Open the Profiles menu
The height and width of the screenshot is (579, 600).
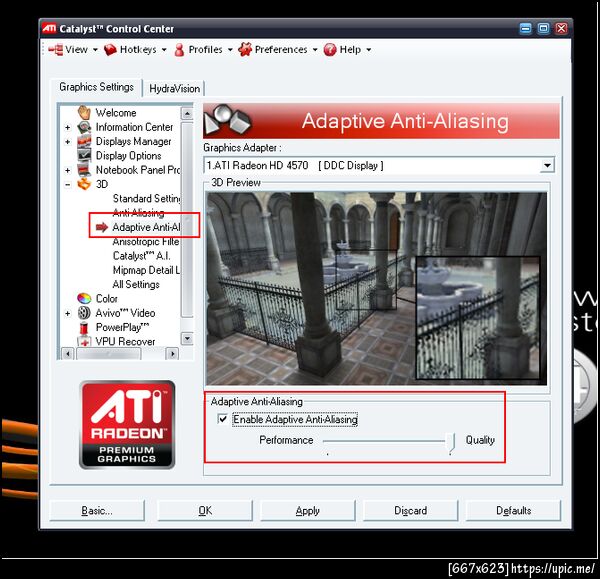(x=205, y=50)
